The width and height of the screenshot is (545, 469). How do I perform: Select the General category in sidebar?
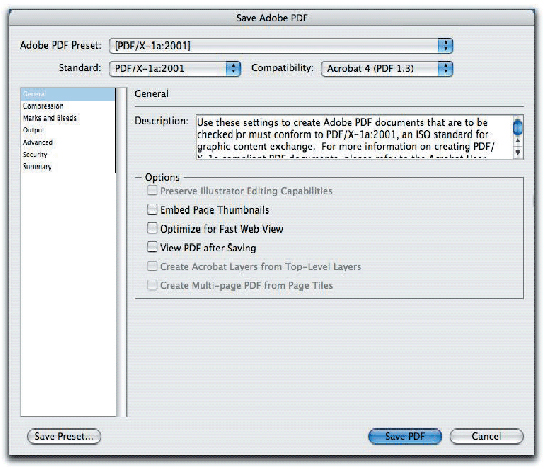point(68,94)
